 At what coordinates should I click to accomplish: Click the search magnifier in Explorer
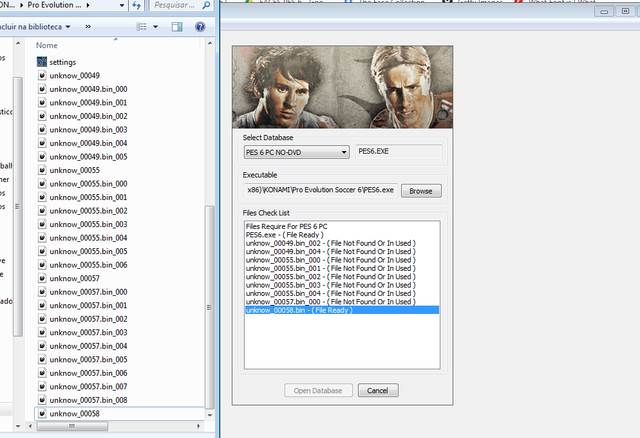pos(206,5)
